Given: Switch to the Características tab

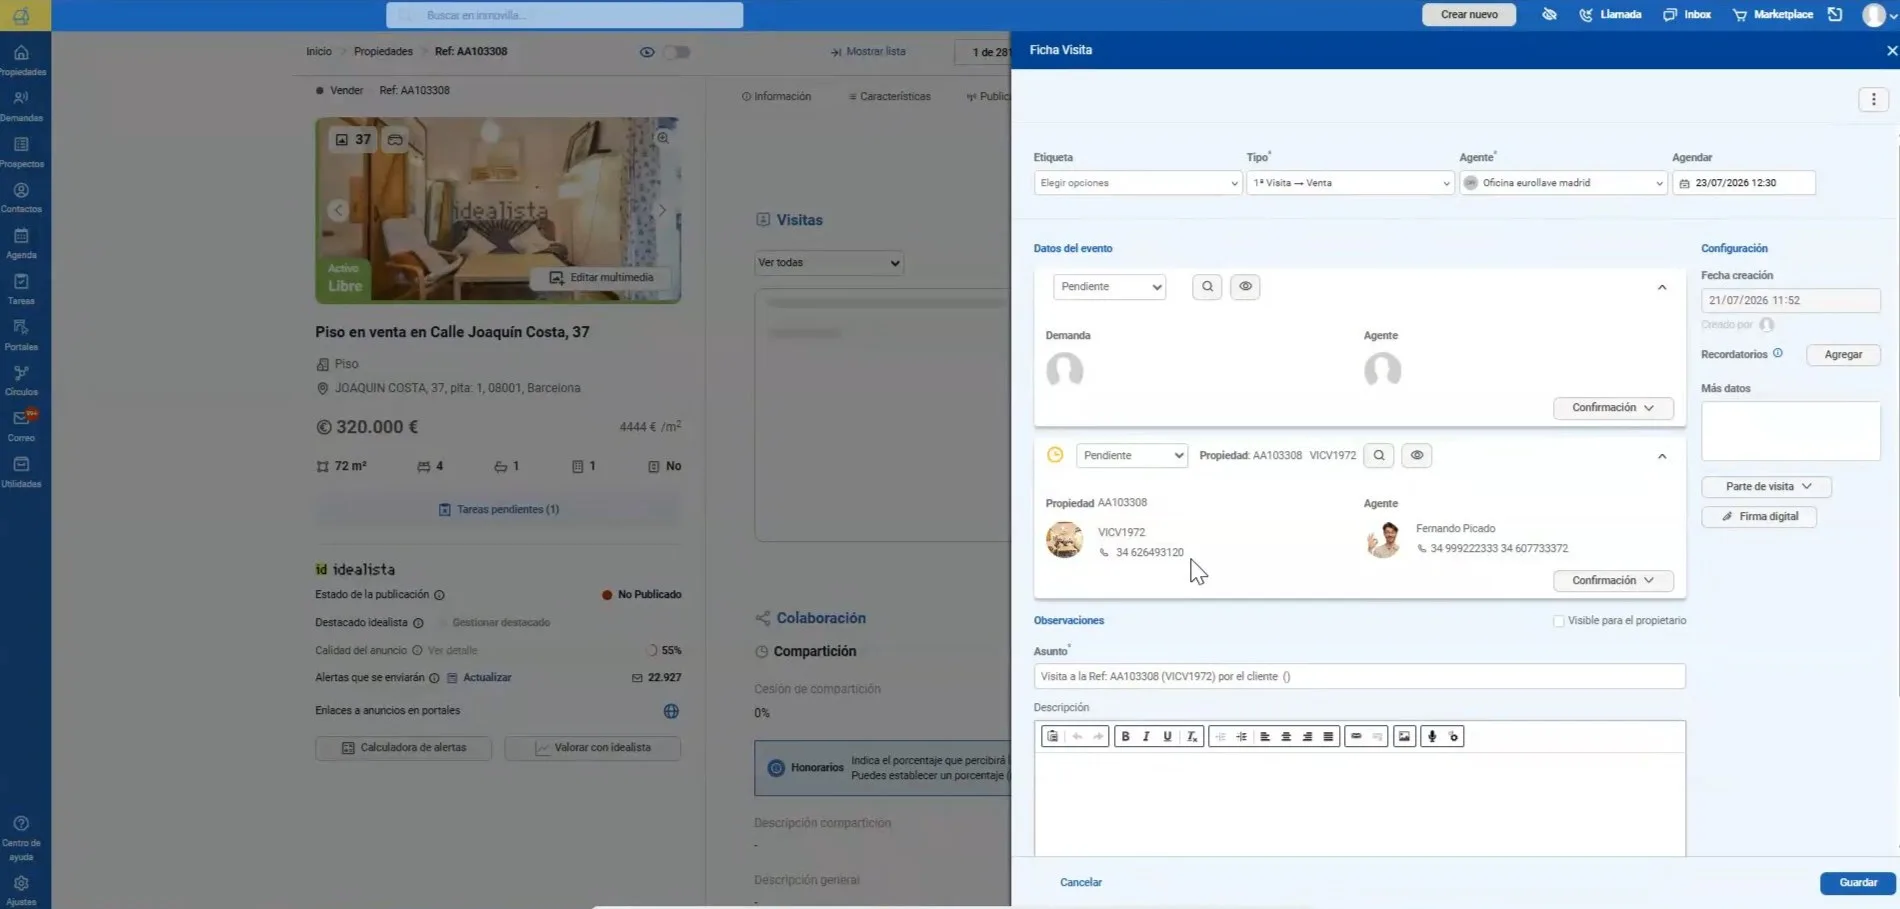Looking at the screenshot, I should point(890,97).
